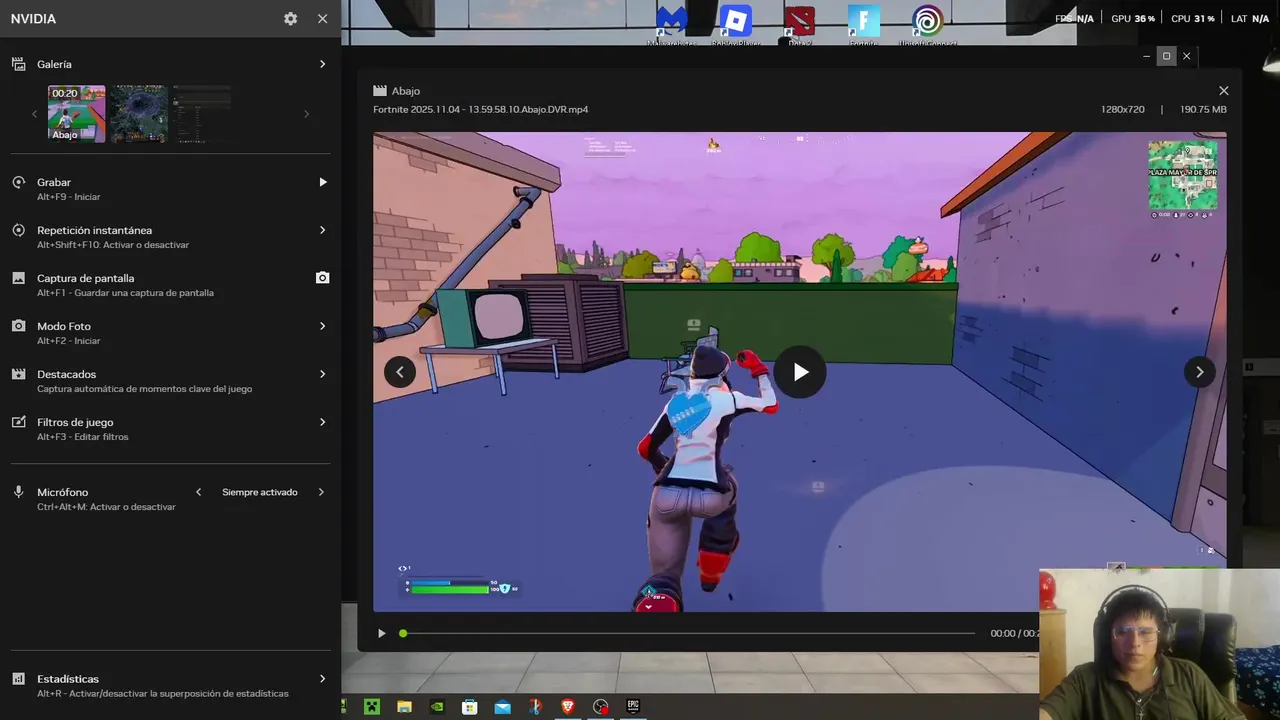This screenshot has height=720, width=1280.
Task: Open Malwarebytes desktop shortcut
Action: [671, 24]
